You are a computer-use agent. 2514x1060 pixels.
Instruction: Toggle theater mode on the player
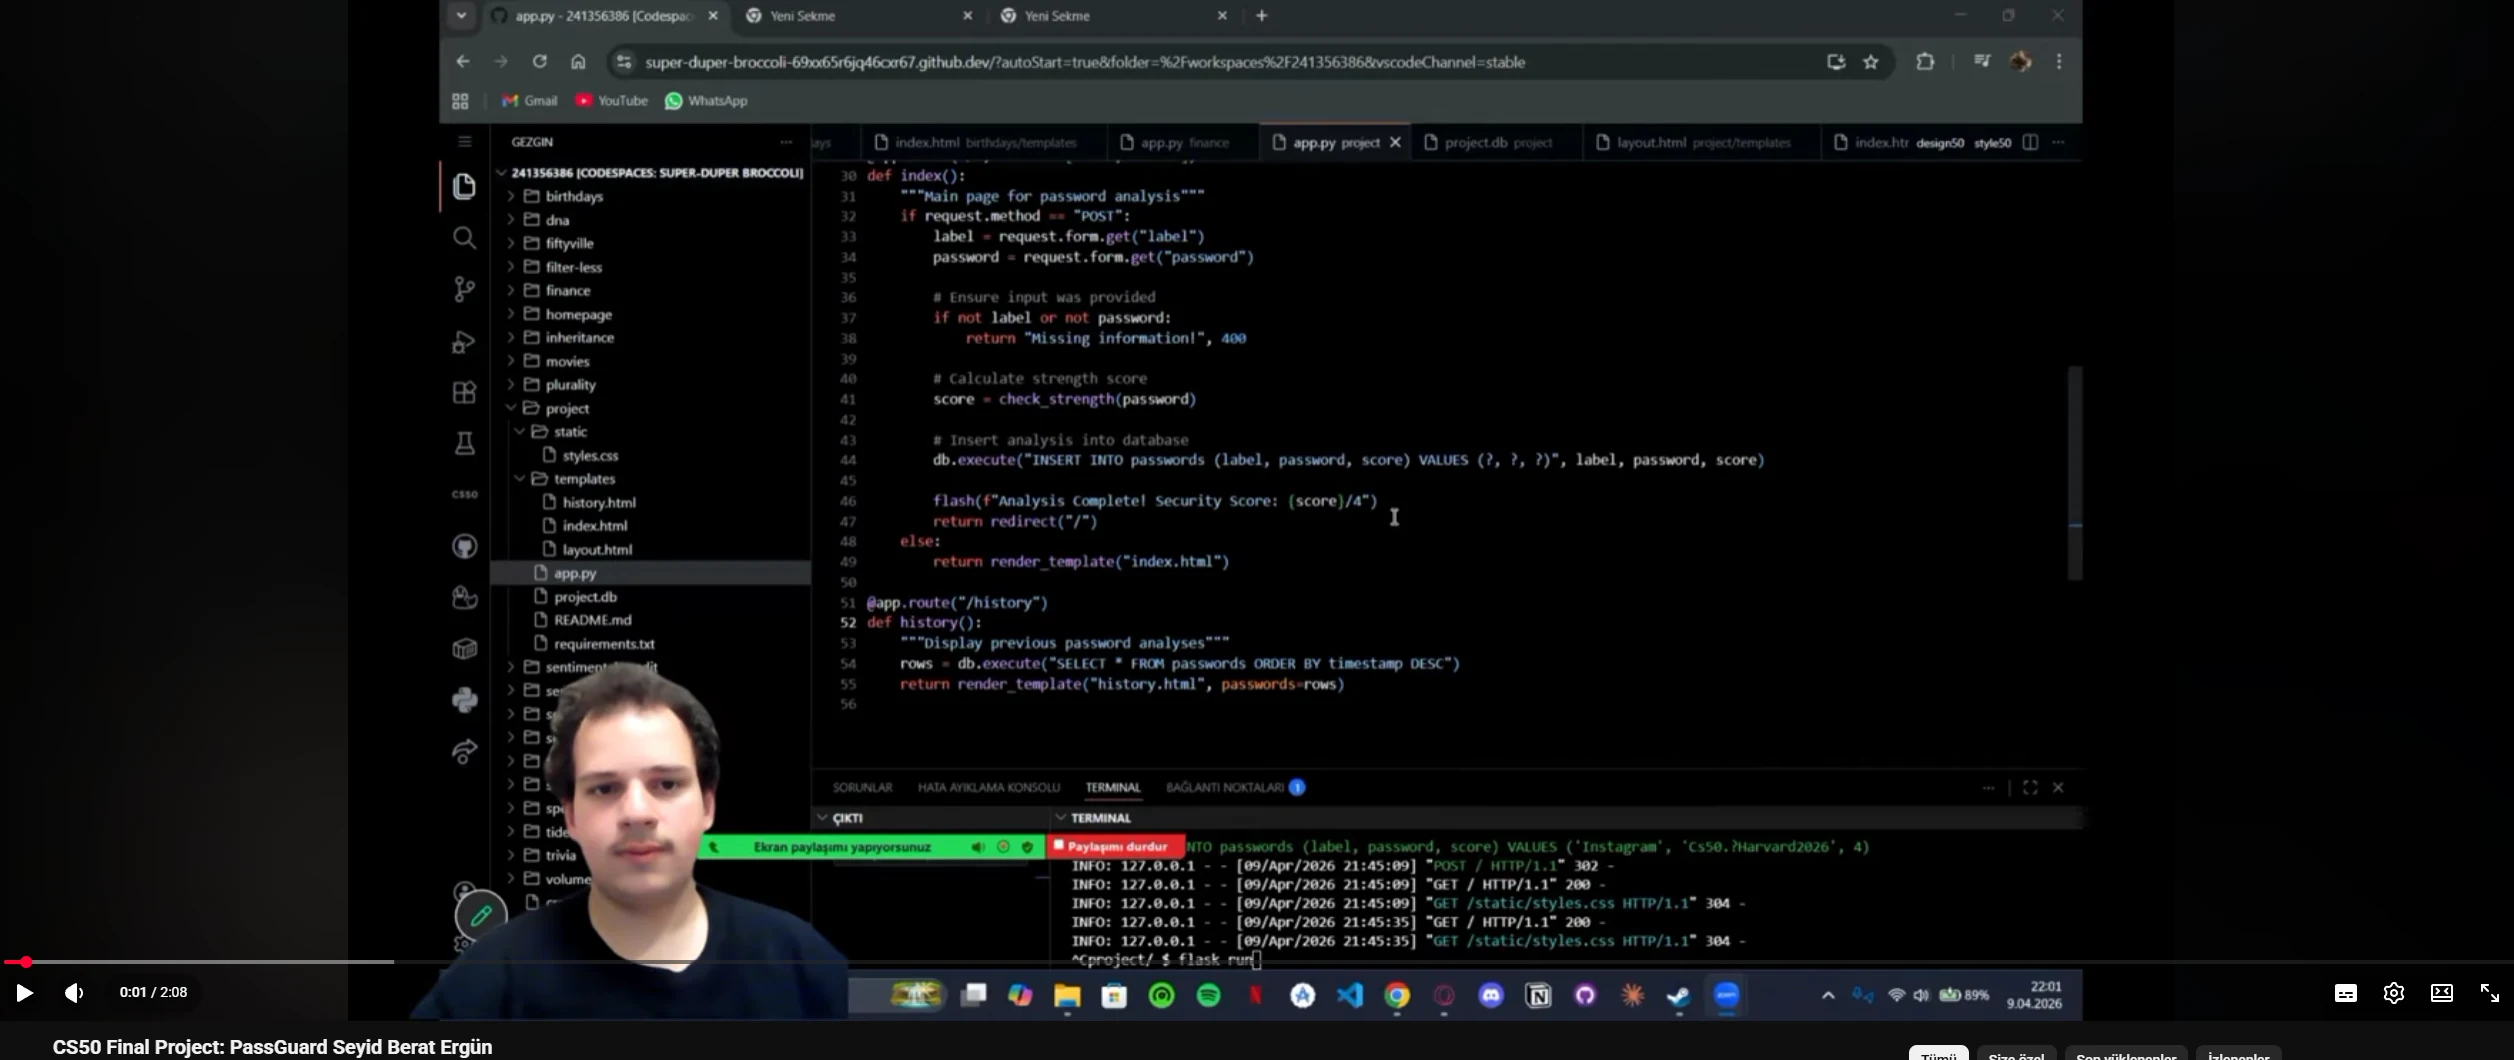click(x=2441, y=992)
